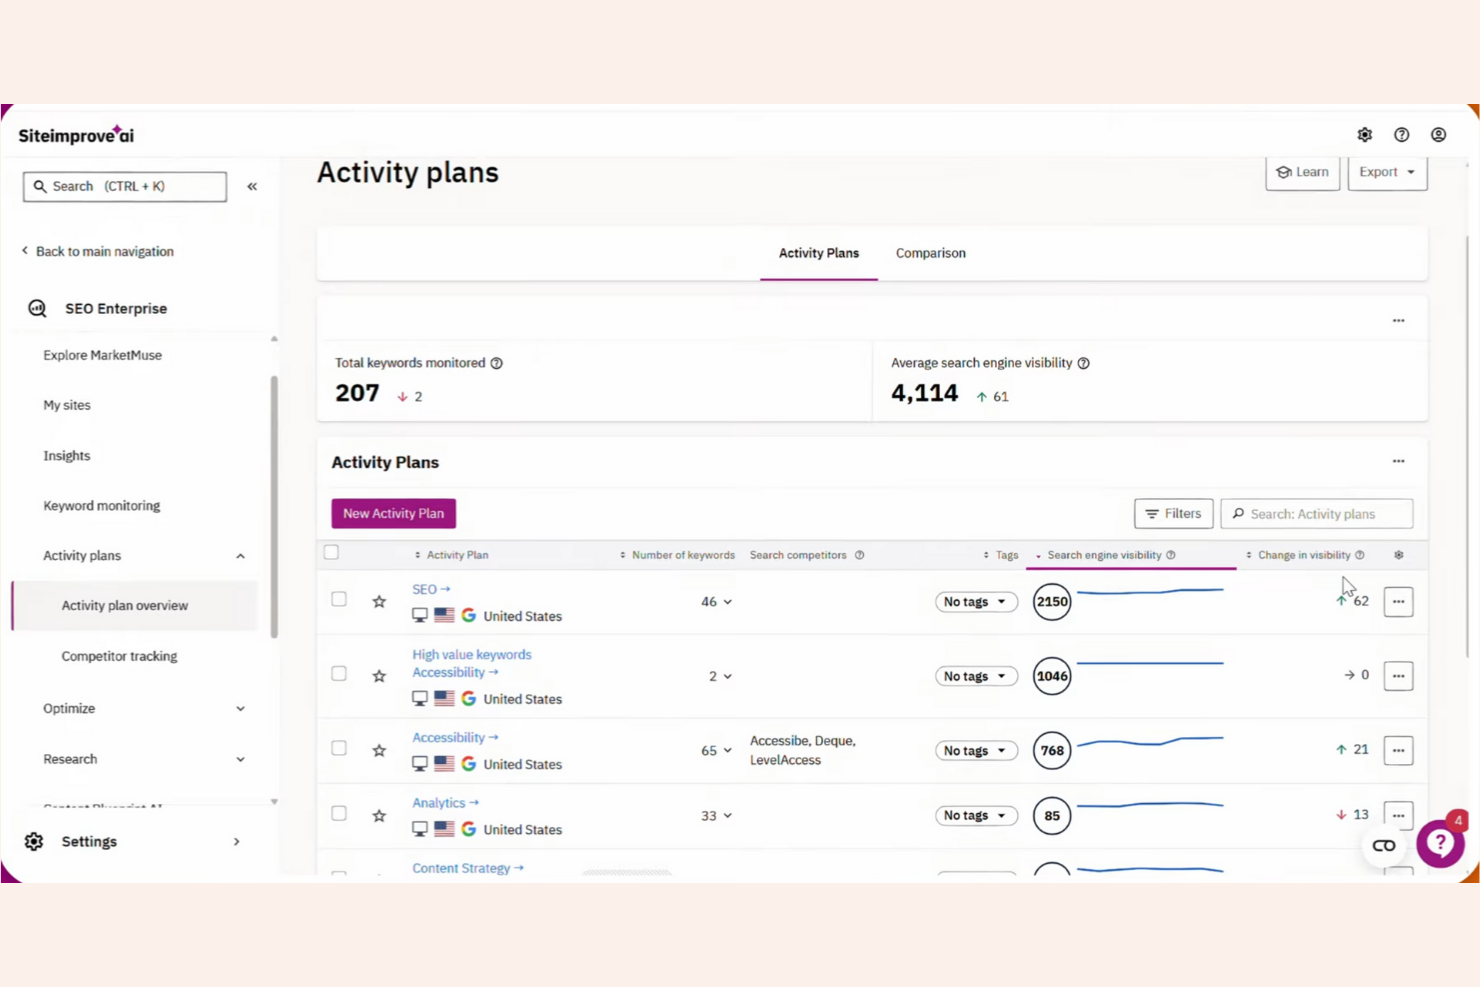Expand the Optimize sidebar group
Viewport: 1480px width, 987px height.
tap(240, 708)
